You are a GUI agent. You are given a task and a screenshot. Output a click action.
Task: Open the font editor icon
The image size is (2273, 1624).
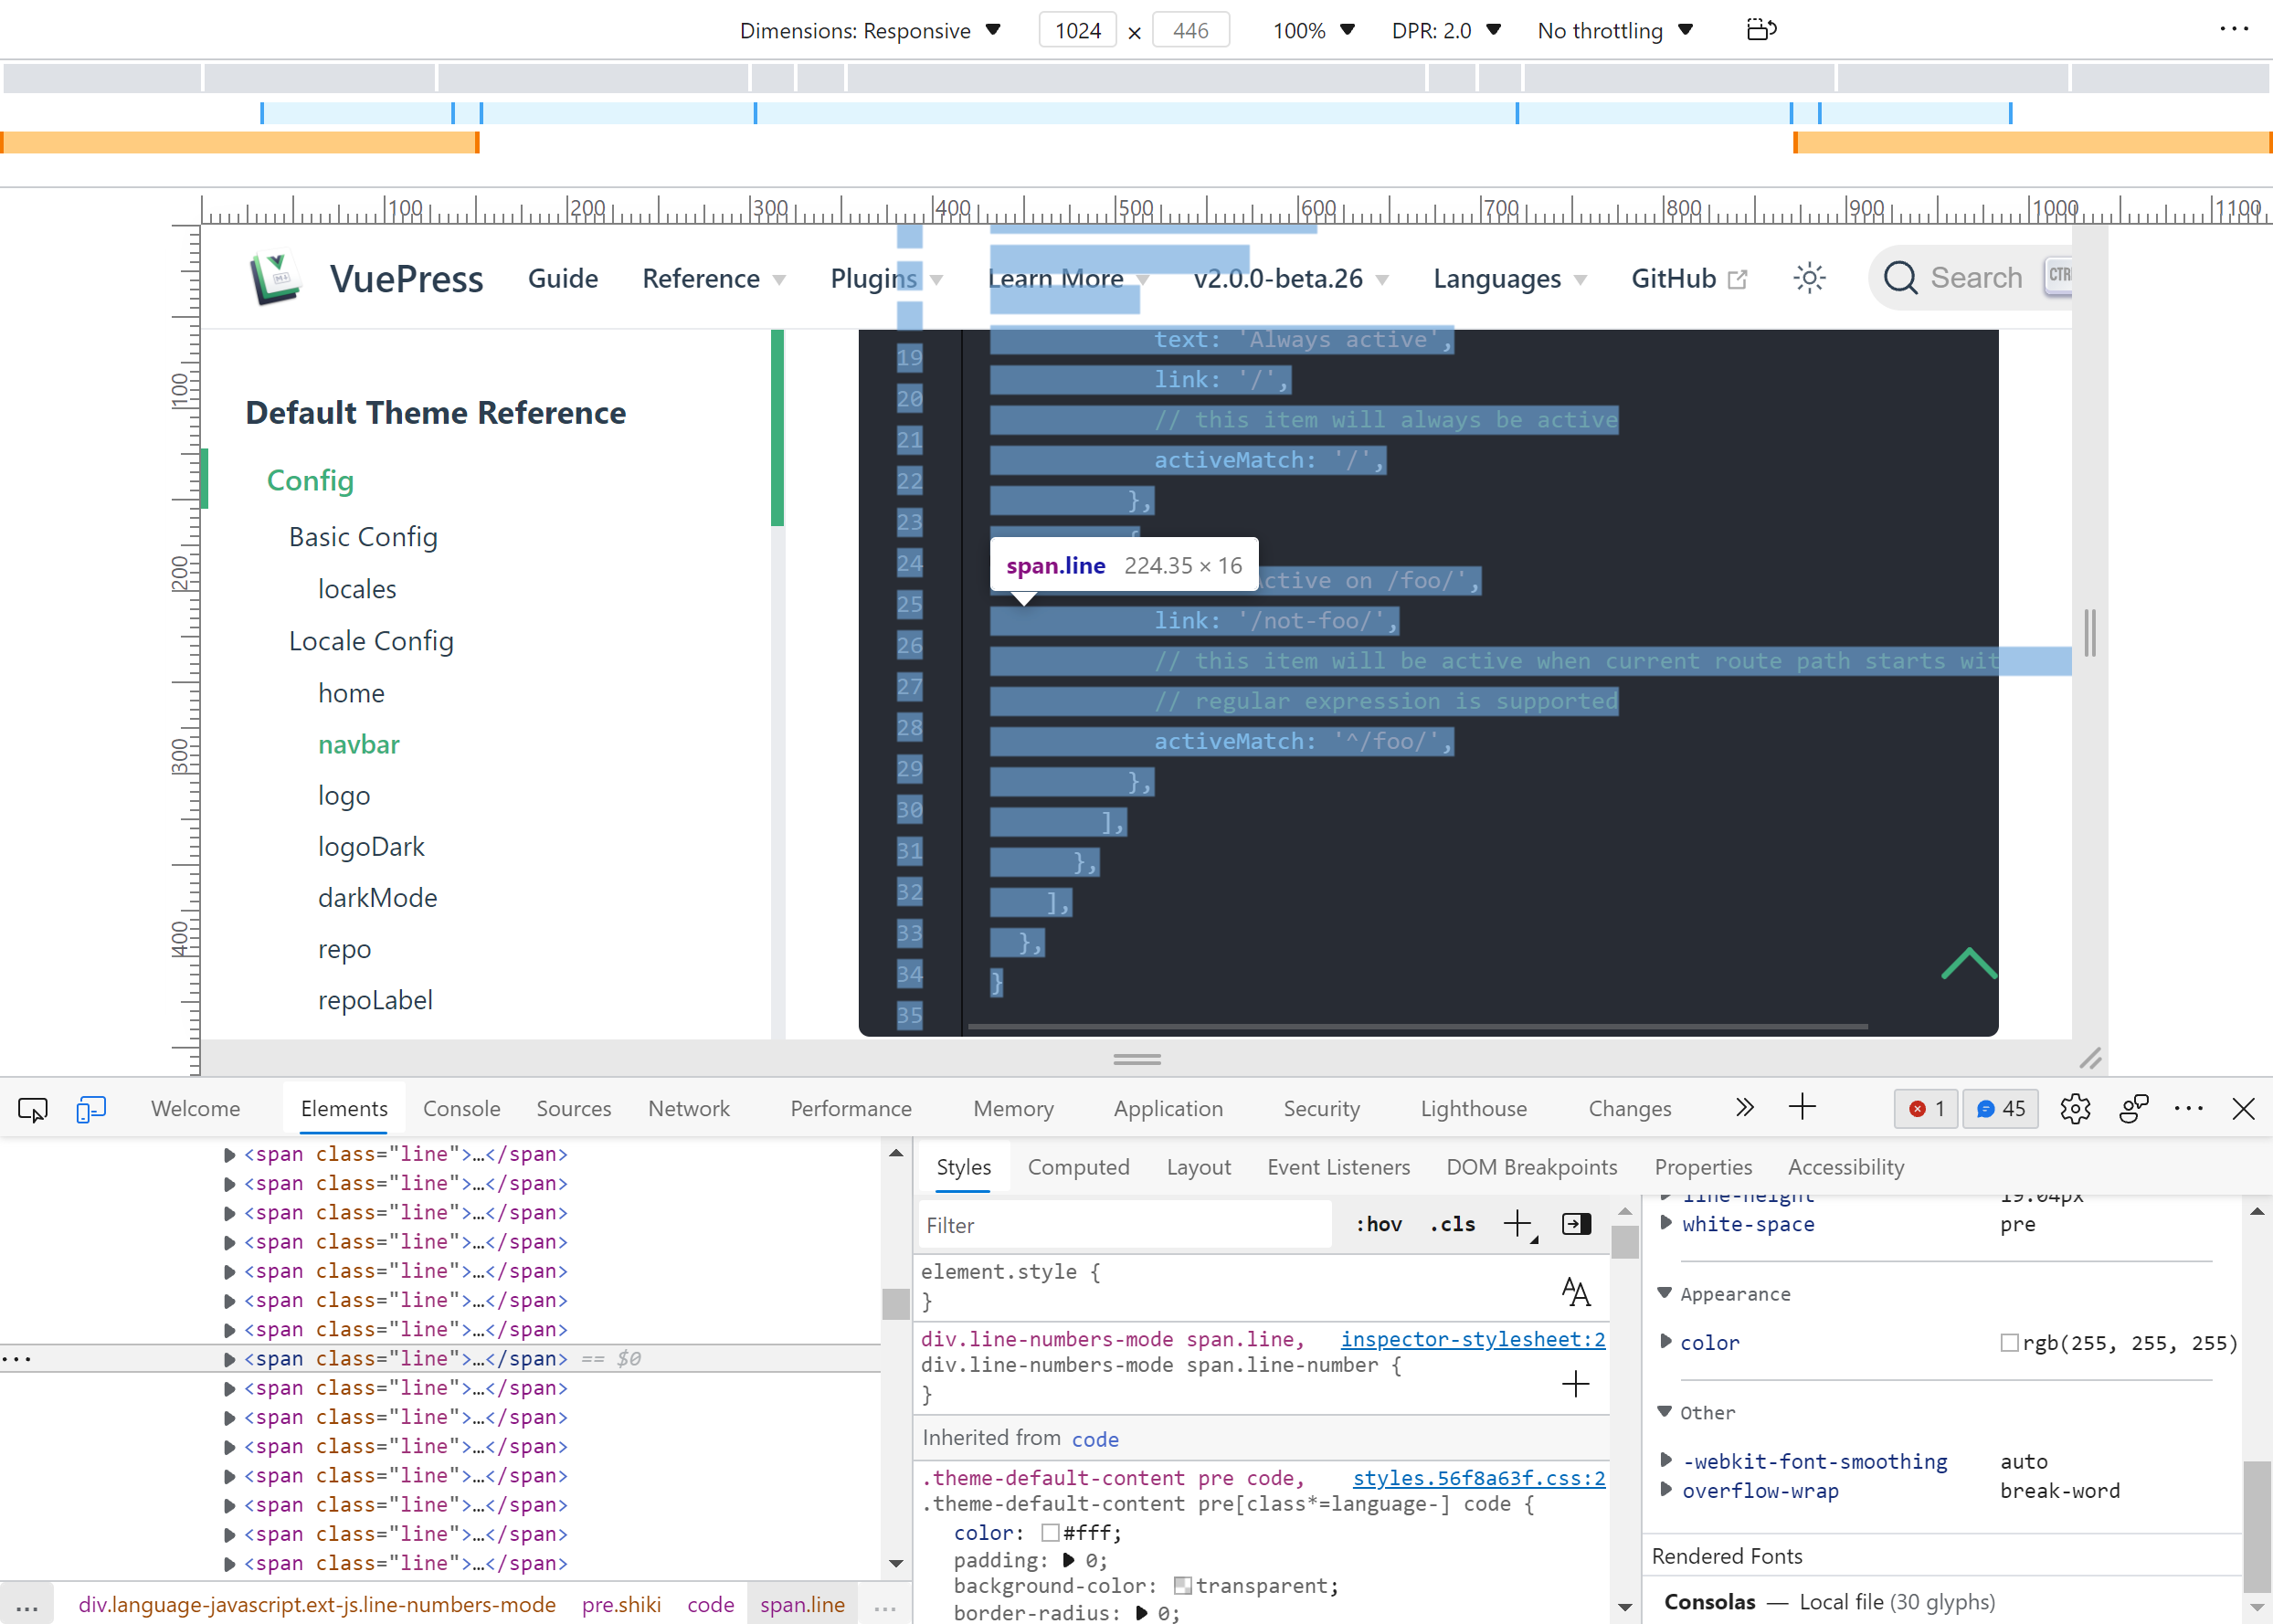(1575, 1292)
